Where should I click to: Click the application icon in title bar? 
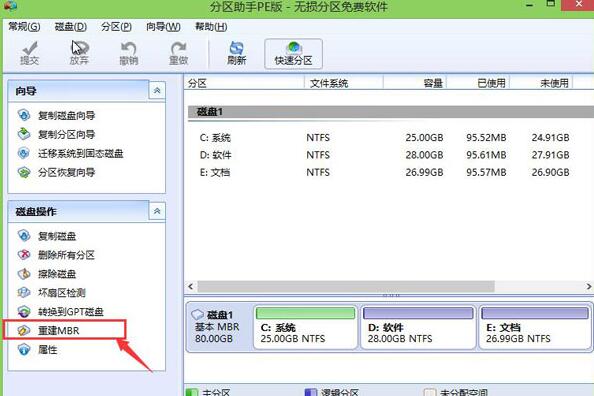pyautogui.click(x=10, y=5)
